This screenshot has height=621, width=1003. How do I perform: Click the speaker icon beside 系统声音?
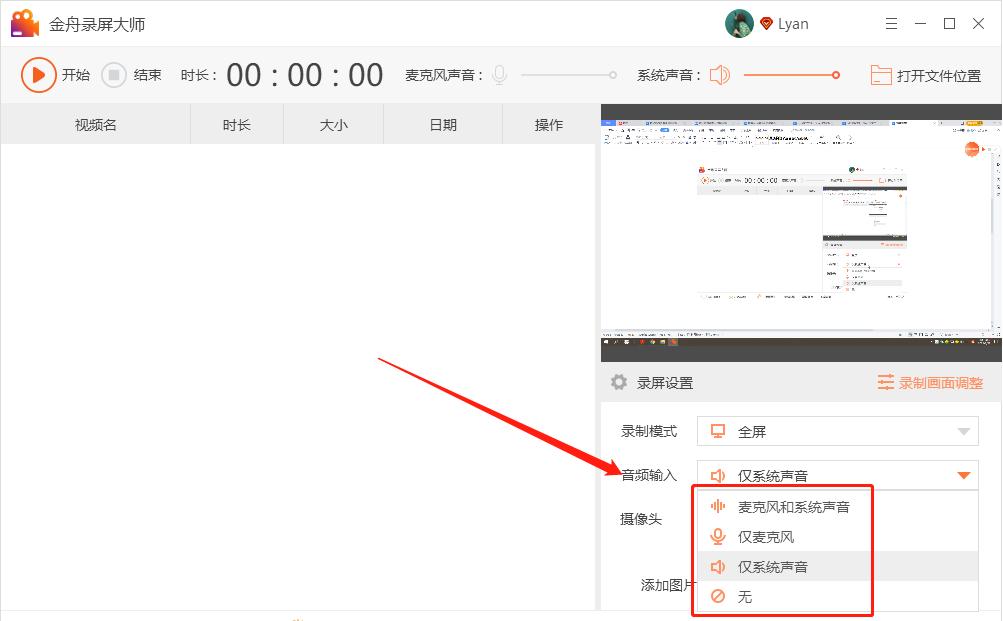click(719, 74)
